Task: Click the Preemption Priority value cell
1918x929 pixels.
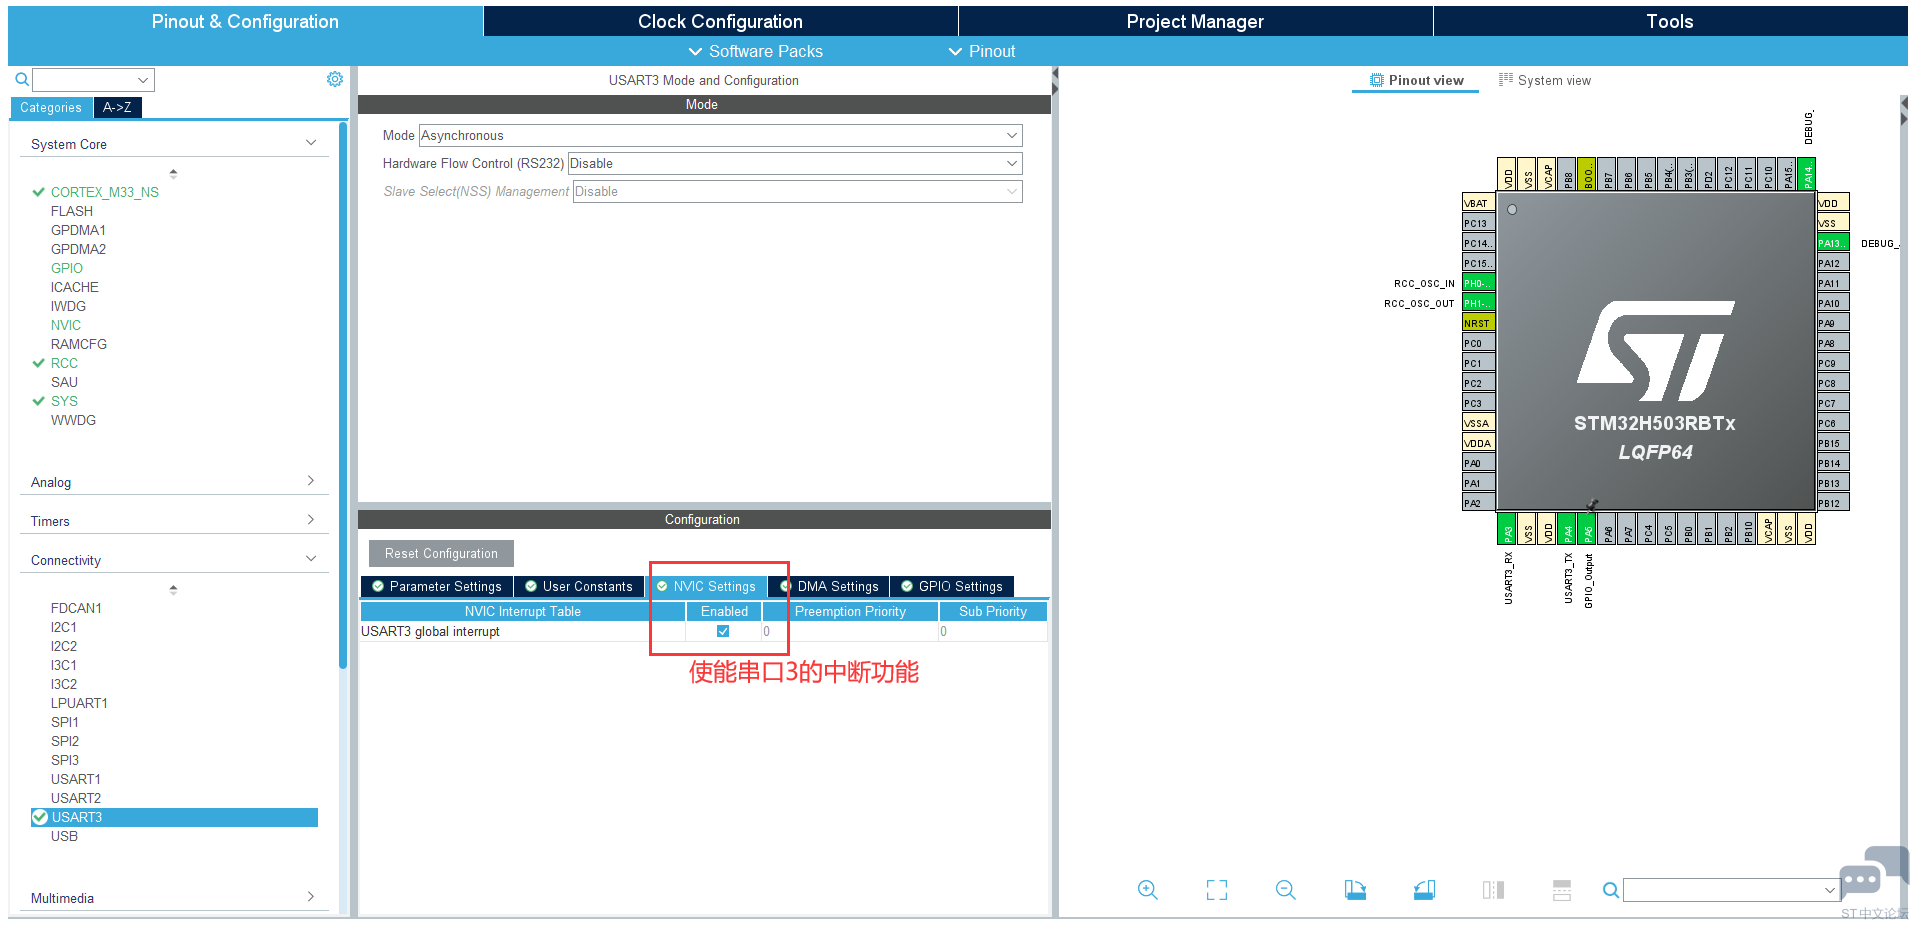Action: pyautogui.click(x=850, y=631)
